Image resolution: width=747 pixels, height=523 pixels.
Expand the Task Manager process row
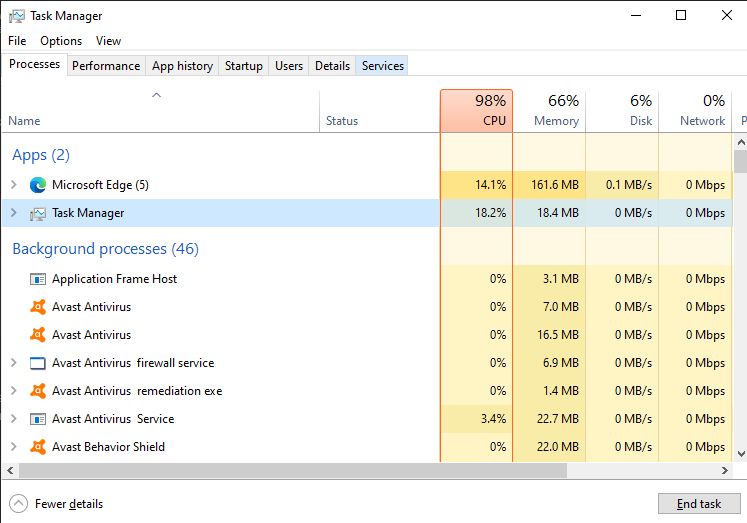click(14, 212)
